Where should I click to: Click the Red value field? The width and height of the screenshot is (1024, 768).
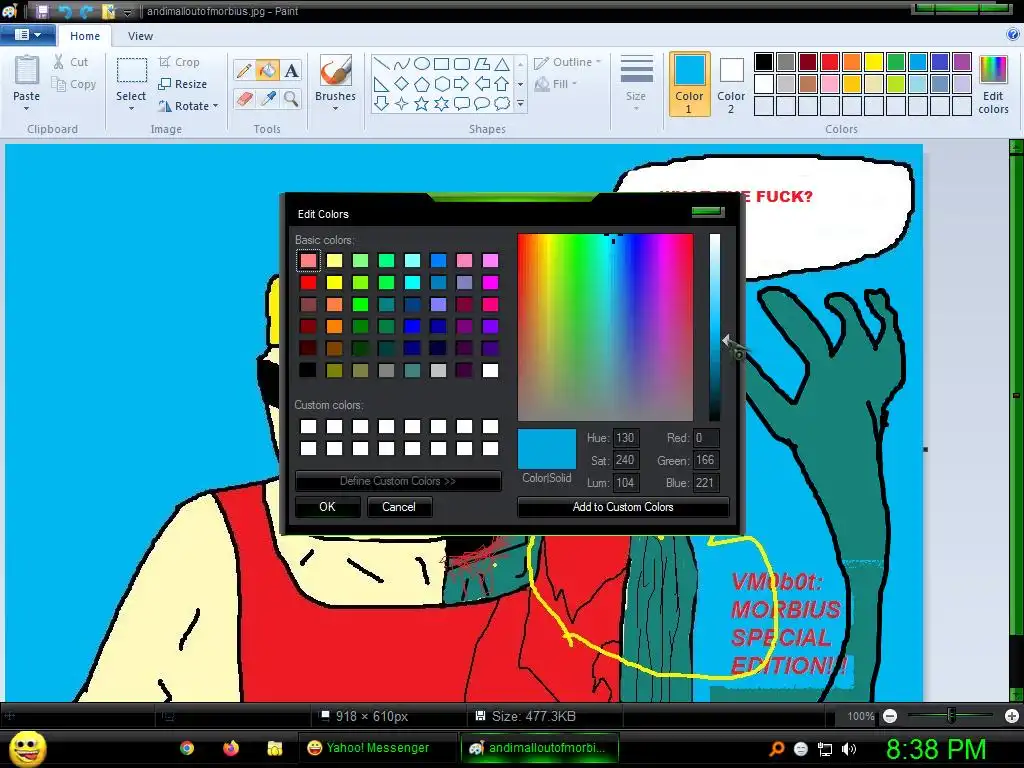click(705, 438)
